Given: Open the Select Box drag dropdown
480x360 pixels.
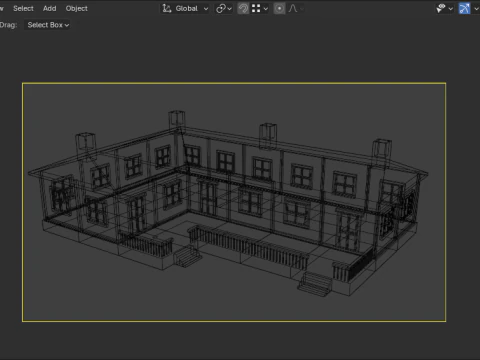Looking at the screenshot, I should click(47, 25).
